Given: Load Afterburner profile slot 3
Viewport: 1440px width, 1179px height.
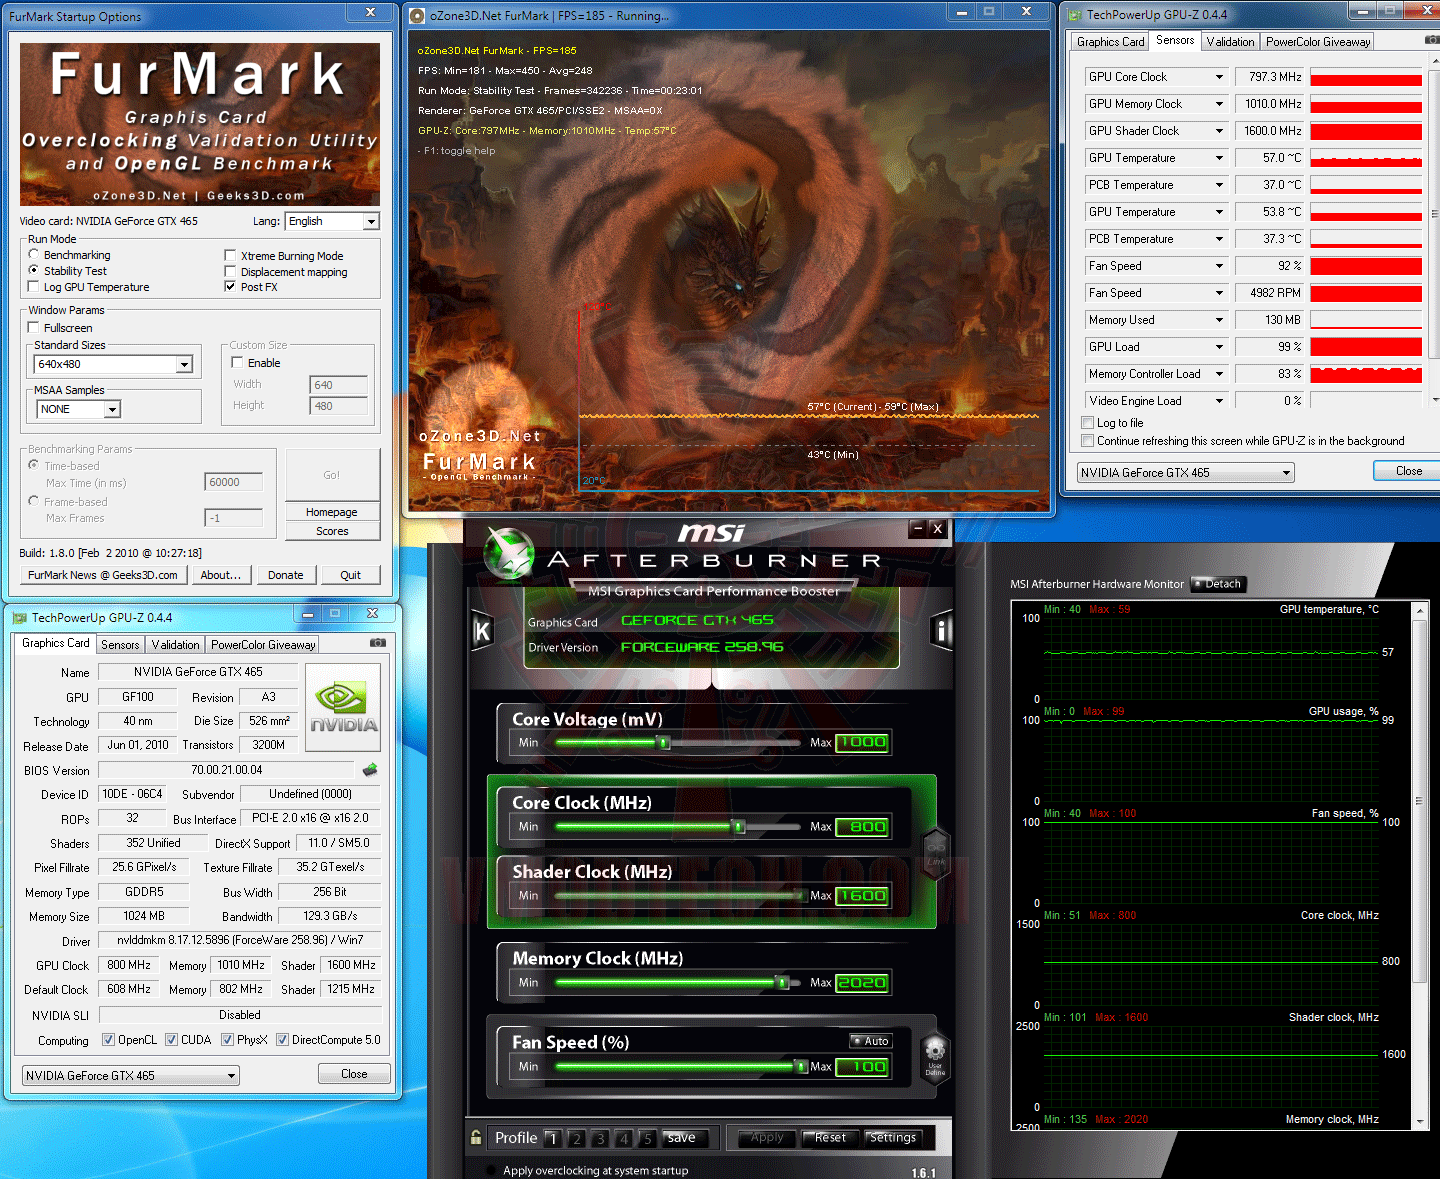Looking at the screenshot, I should [x=600, y=1138].
